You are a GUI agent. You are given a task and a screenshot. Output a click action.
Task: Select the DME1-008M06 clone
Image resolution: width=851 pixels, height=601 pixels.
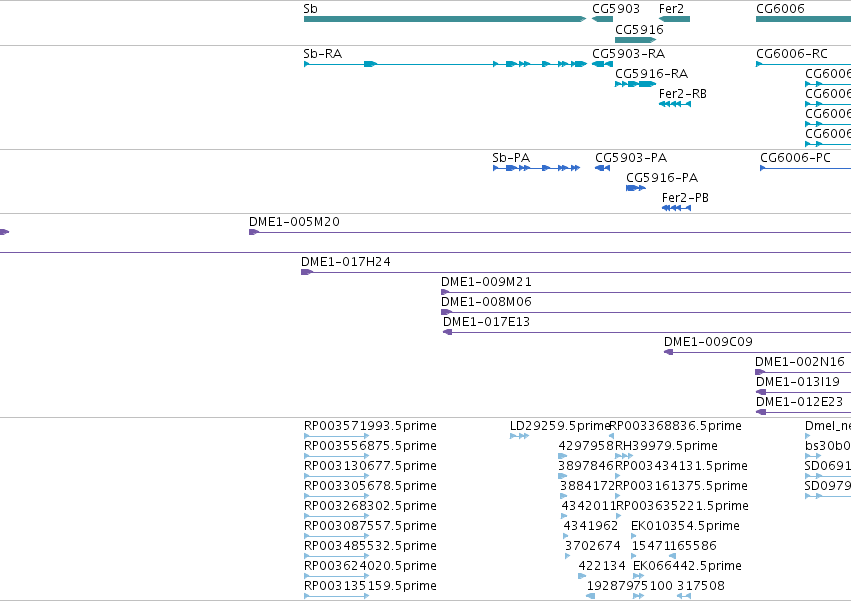tap(646, 312)
